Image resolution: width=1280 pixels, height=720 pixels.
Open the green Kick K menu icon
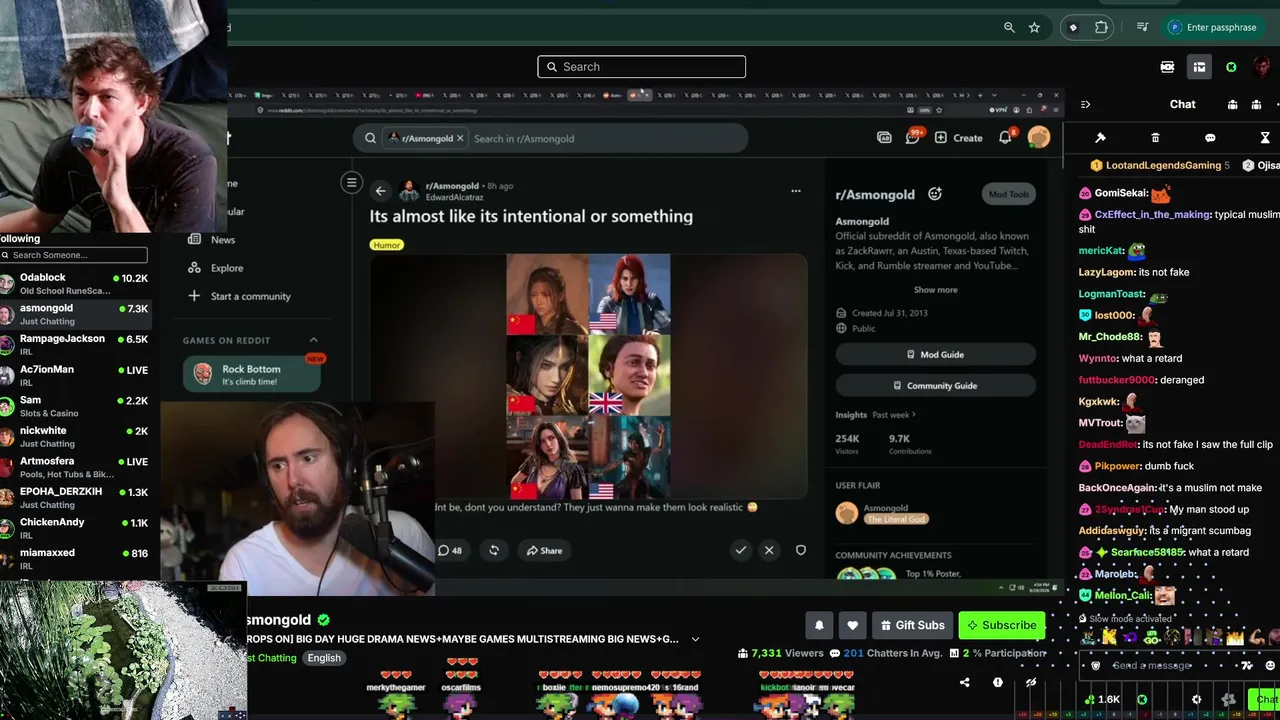[1231, 67]
